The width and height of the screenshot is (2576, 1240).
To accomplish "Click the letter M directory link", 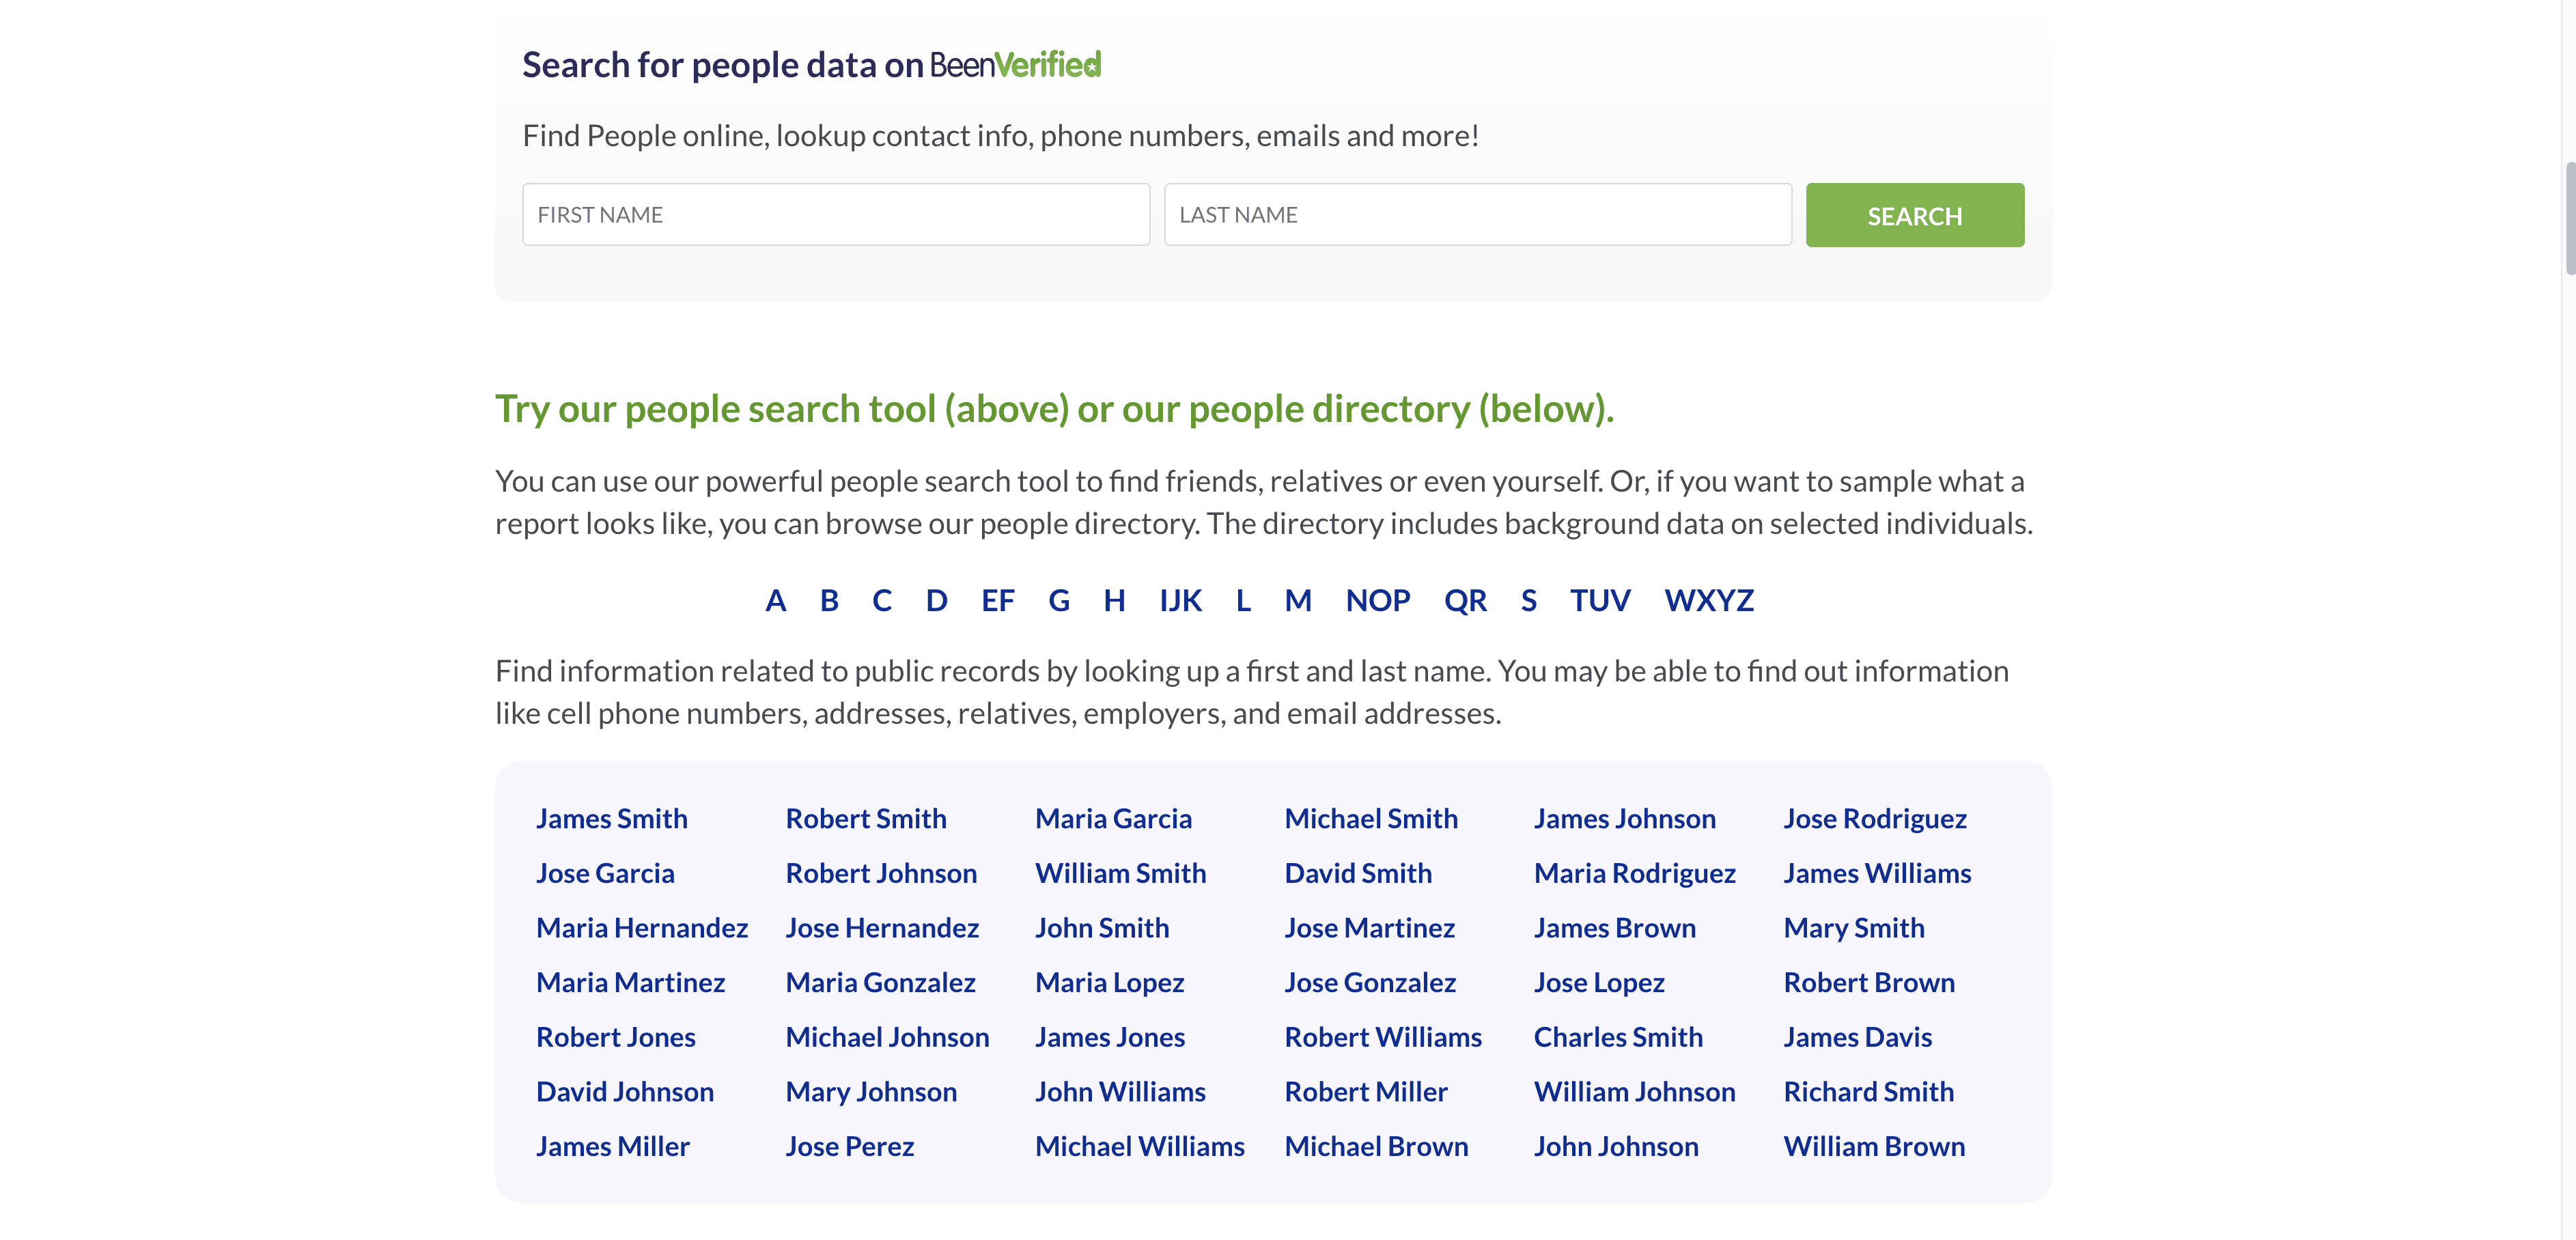I will point(1297,600).
